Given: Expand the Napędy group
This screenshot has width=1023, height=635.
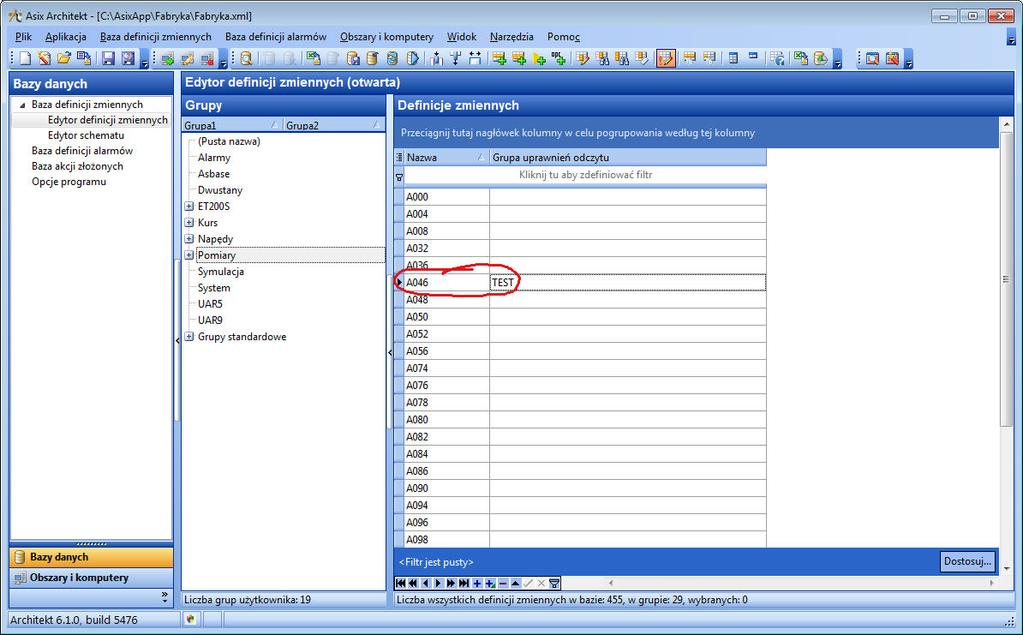Looking at the screenshot, I should pos(189,239).
